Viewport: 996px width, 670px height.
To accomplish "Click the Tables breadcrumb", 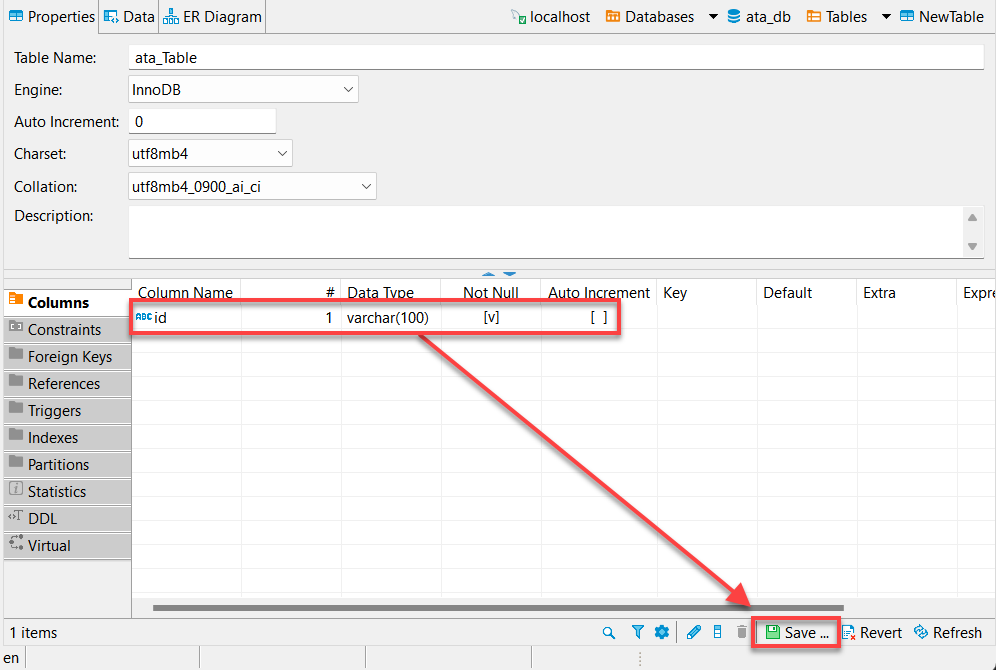I will tap(837, 17).
